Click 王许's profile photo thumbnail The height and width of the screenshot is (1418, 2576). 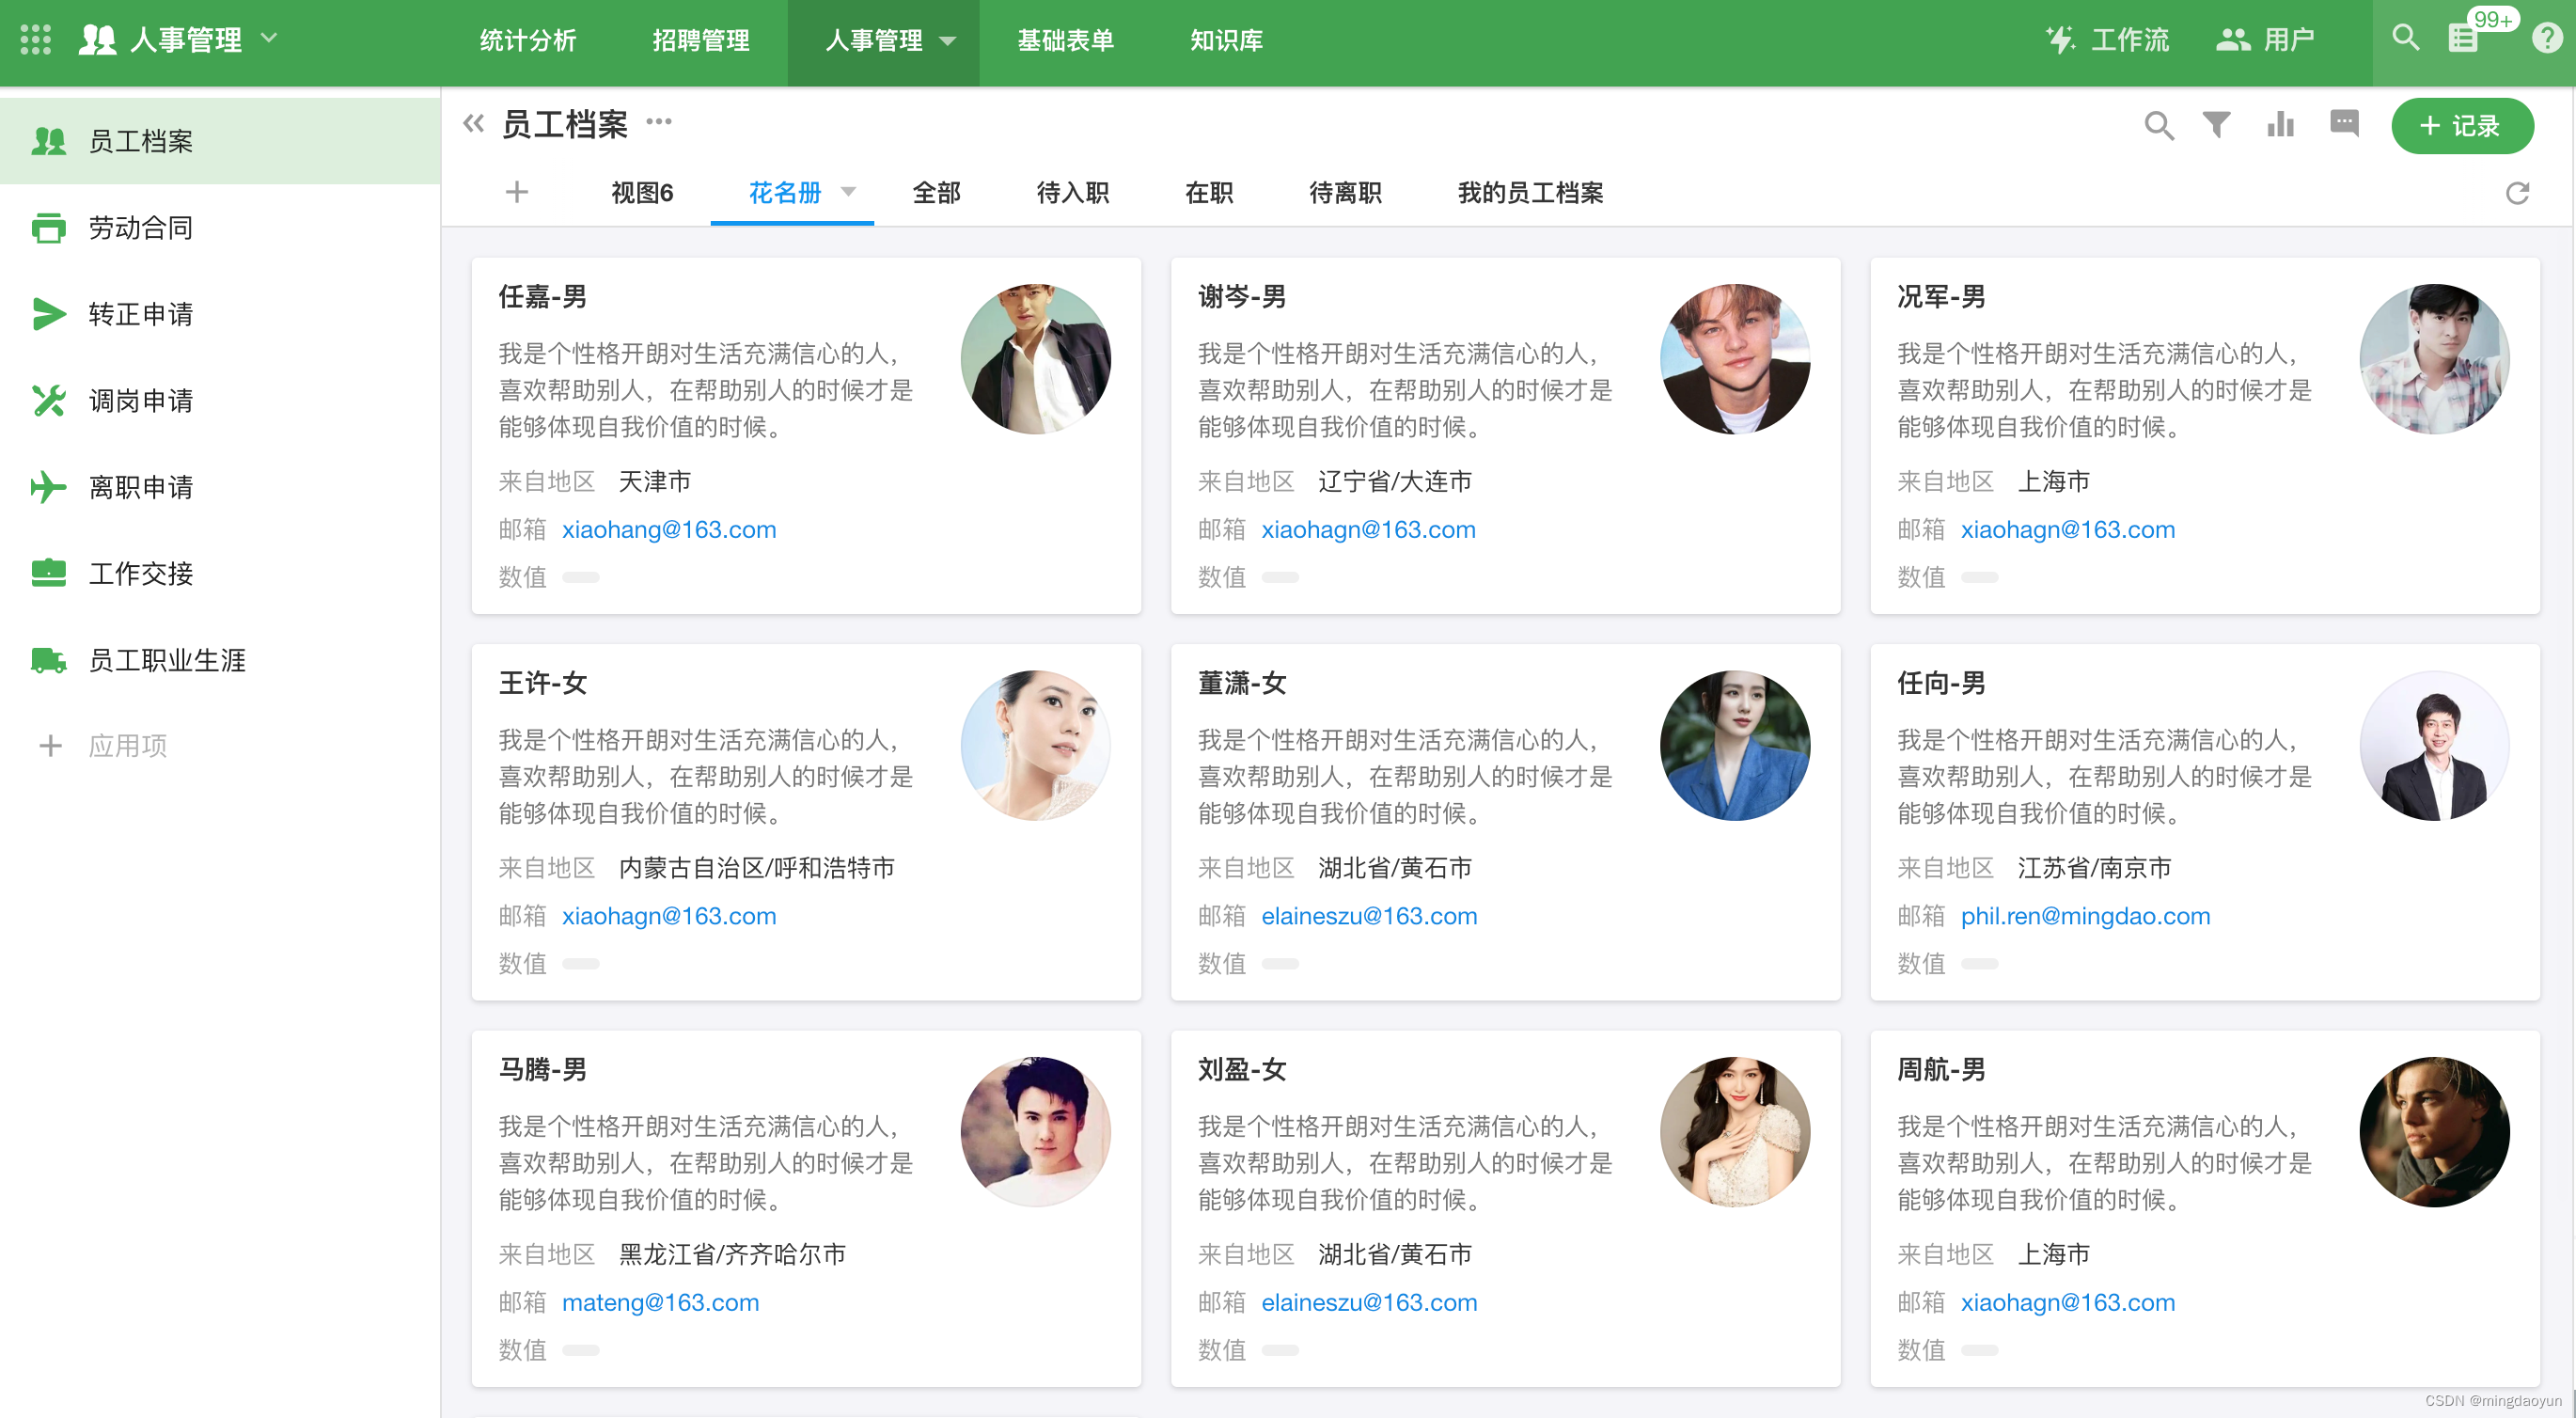pyautogui.click(x=1037, y=745)
